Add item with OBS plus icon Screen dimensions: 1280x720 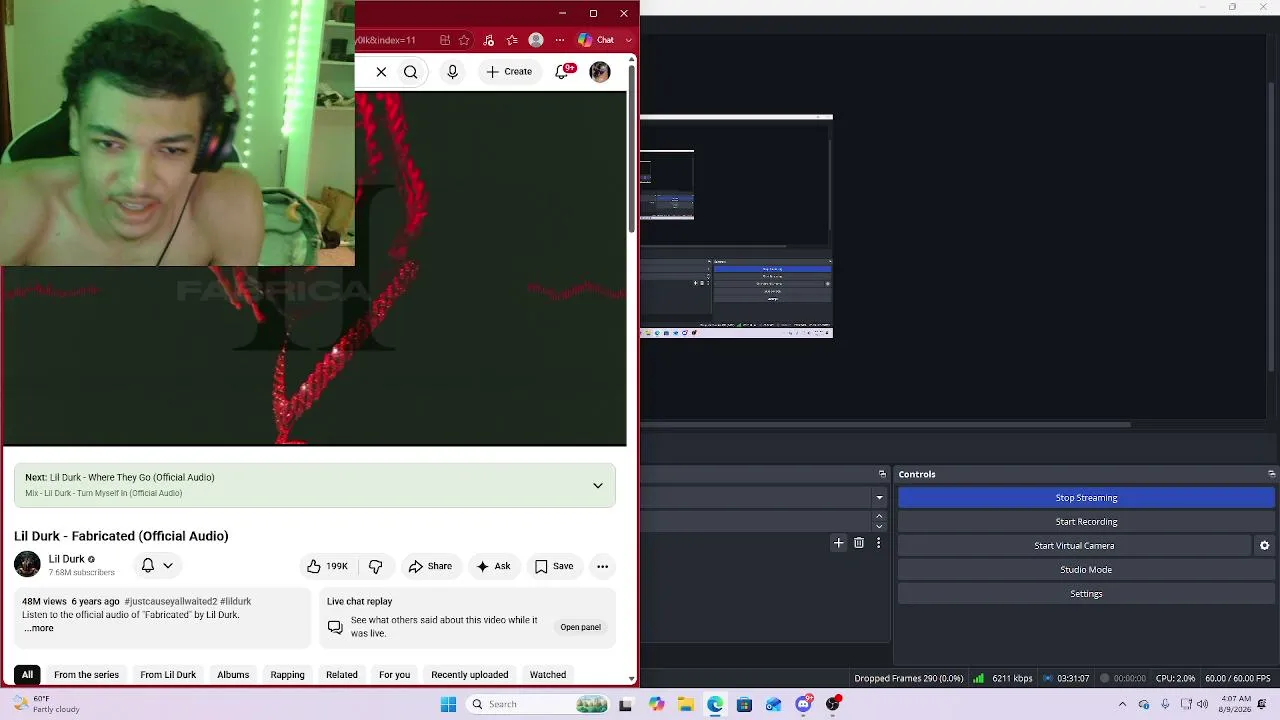[838, 543]
